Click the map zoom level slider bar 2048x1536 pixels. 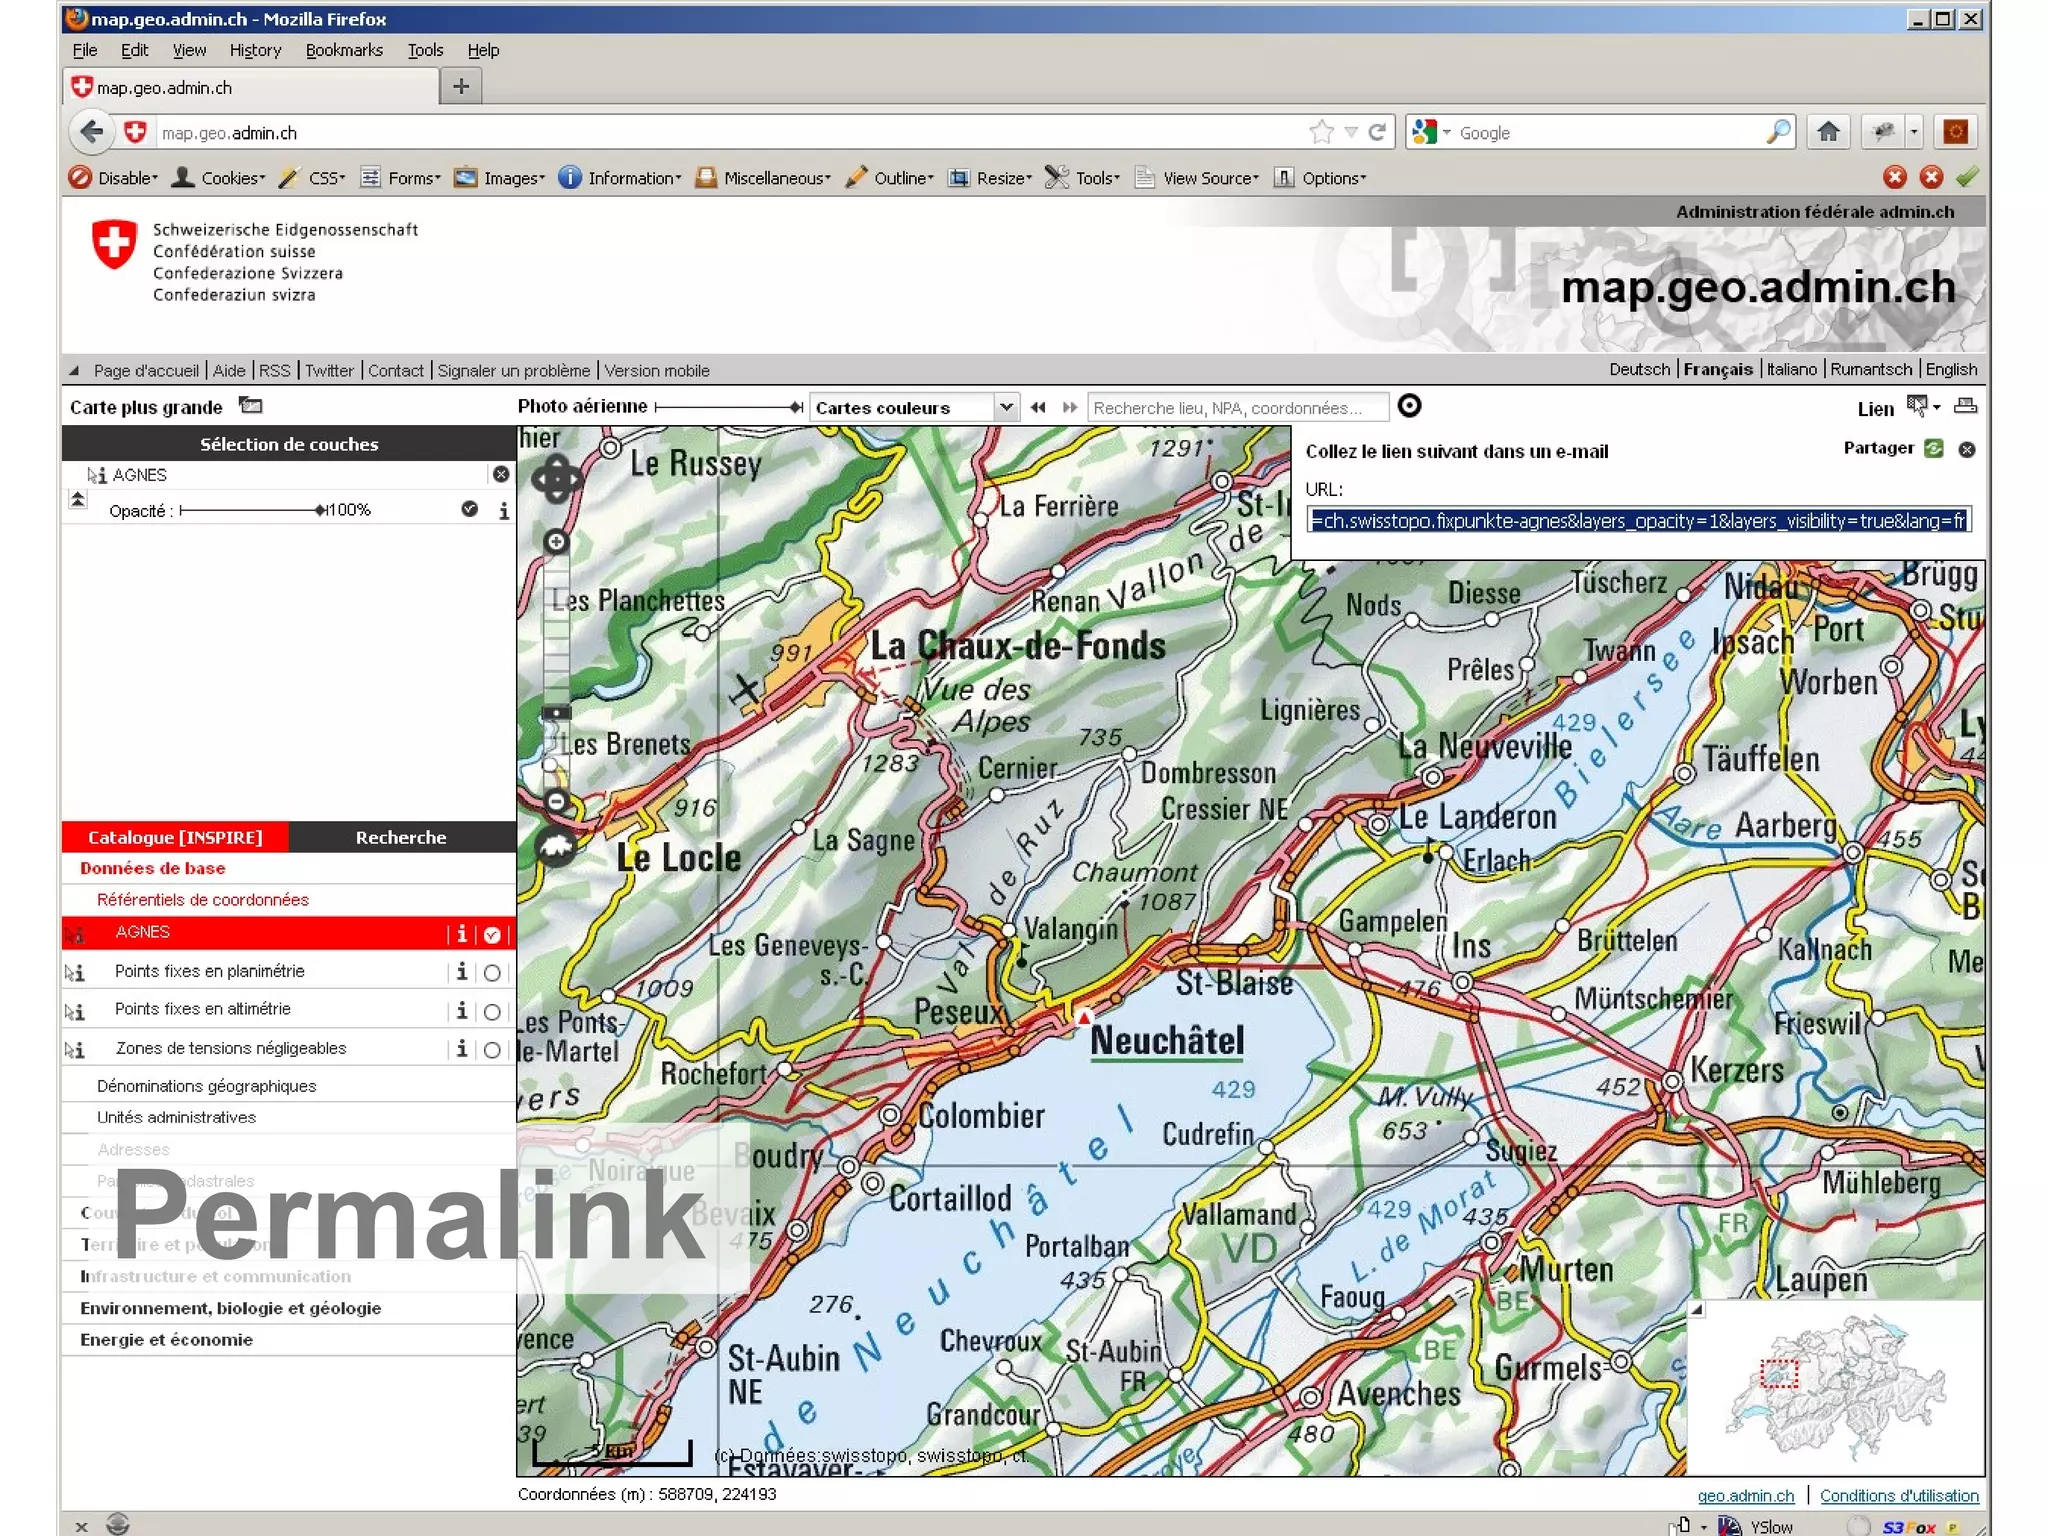tap(556, 672)
